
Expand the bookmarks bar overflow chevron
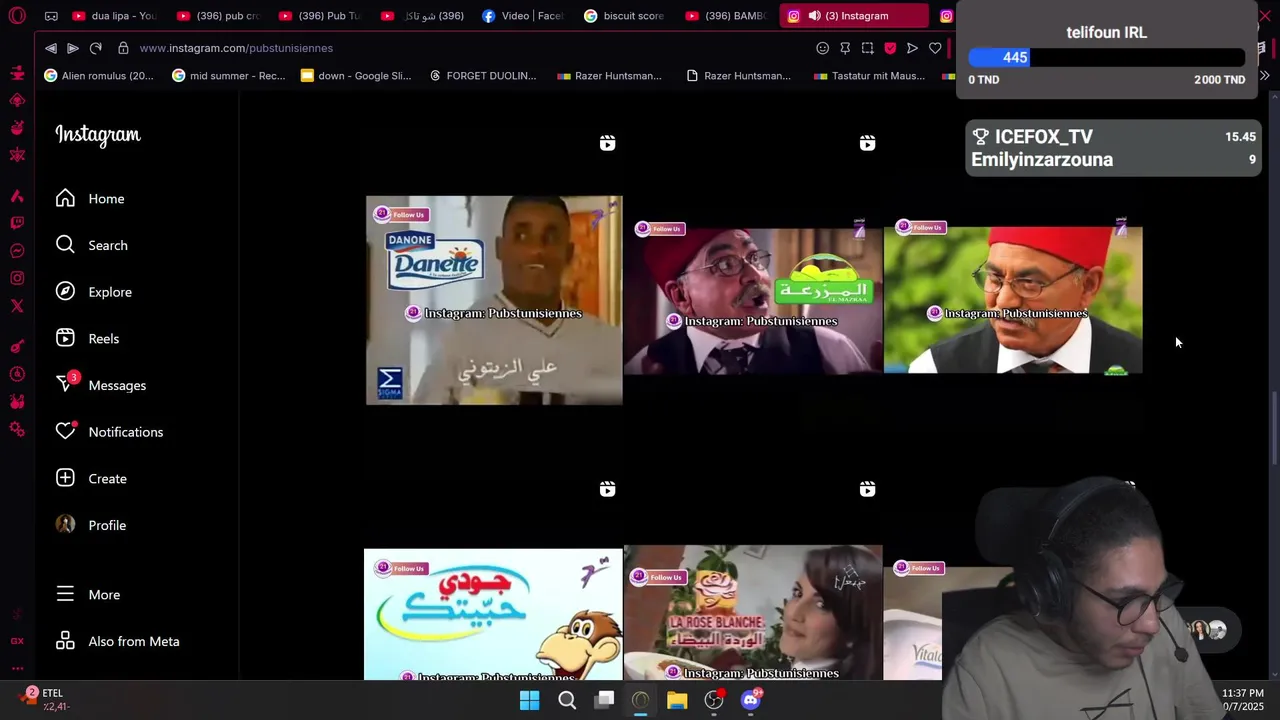point(1265,75)
